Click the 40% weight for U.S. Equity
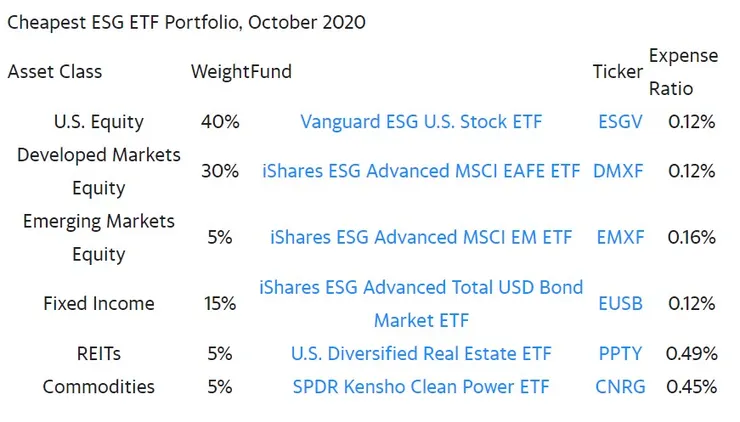 [220, 122]
